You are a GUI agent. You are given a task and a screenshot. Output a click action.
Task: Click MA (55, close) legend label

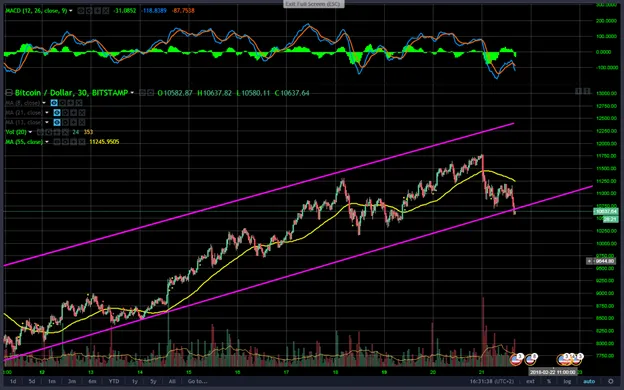pyautogui.click(x=24, y=142)
